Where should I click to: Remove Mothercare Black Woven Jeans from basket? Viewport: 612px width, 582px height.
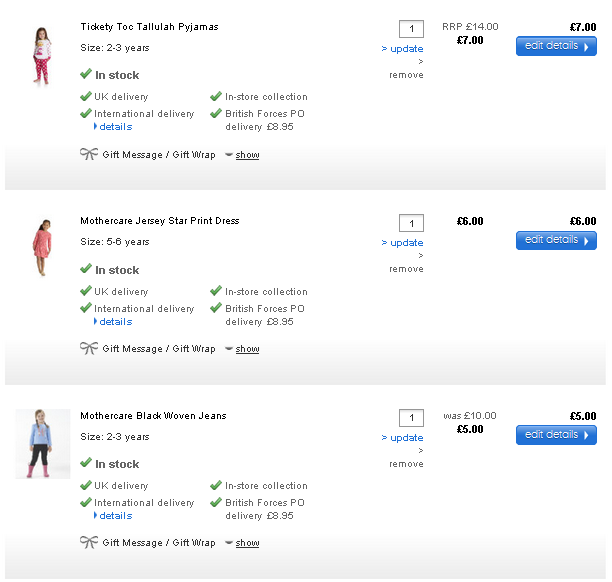[x=406, y=464]
